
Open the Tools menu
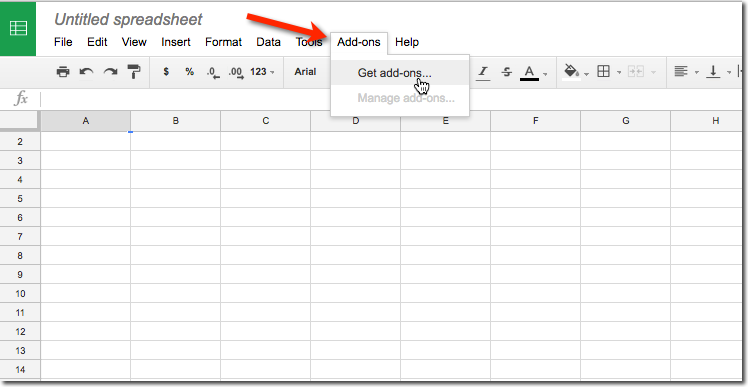coord(309,42)
